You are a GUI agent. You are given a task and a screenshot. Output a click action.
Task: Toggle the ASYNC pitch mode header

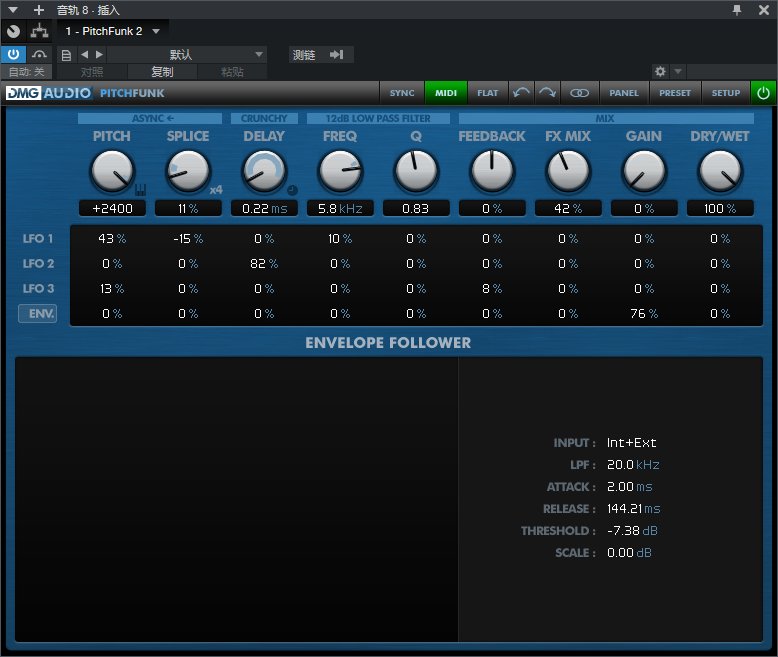point(150,118)
